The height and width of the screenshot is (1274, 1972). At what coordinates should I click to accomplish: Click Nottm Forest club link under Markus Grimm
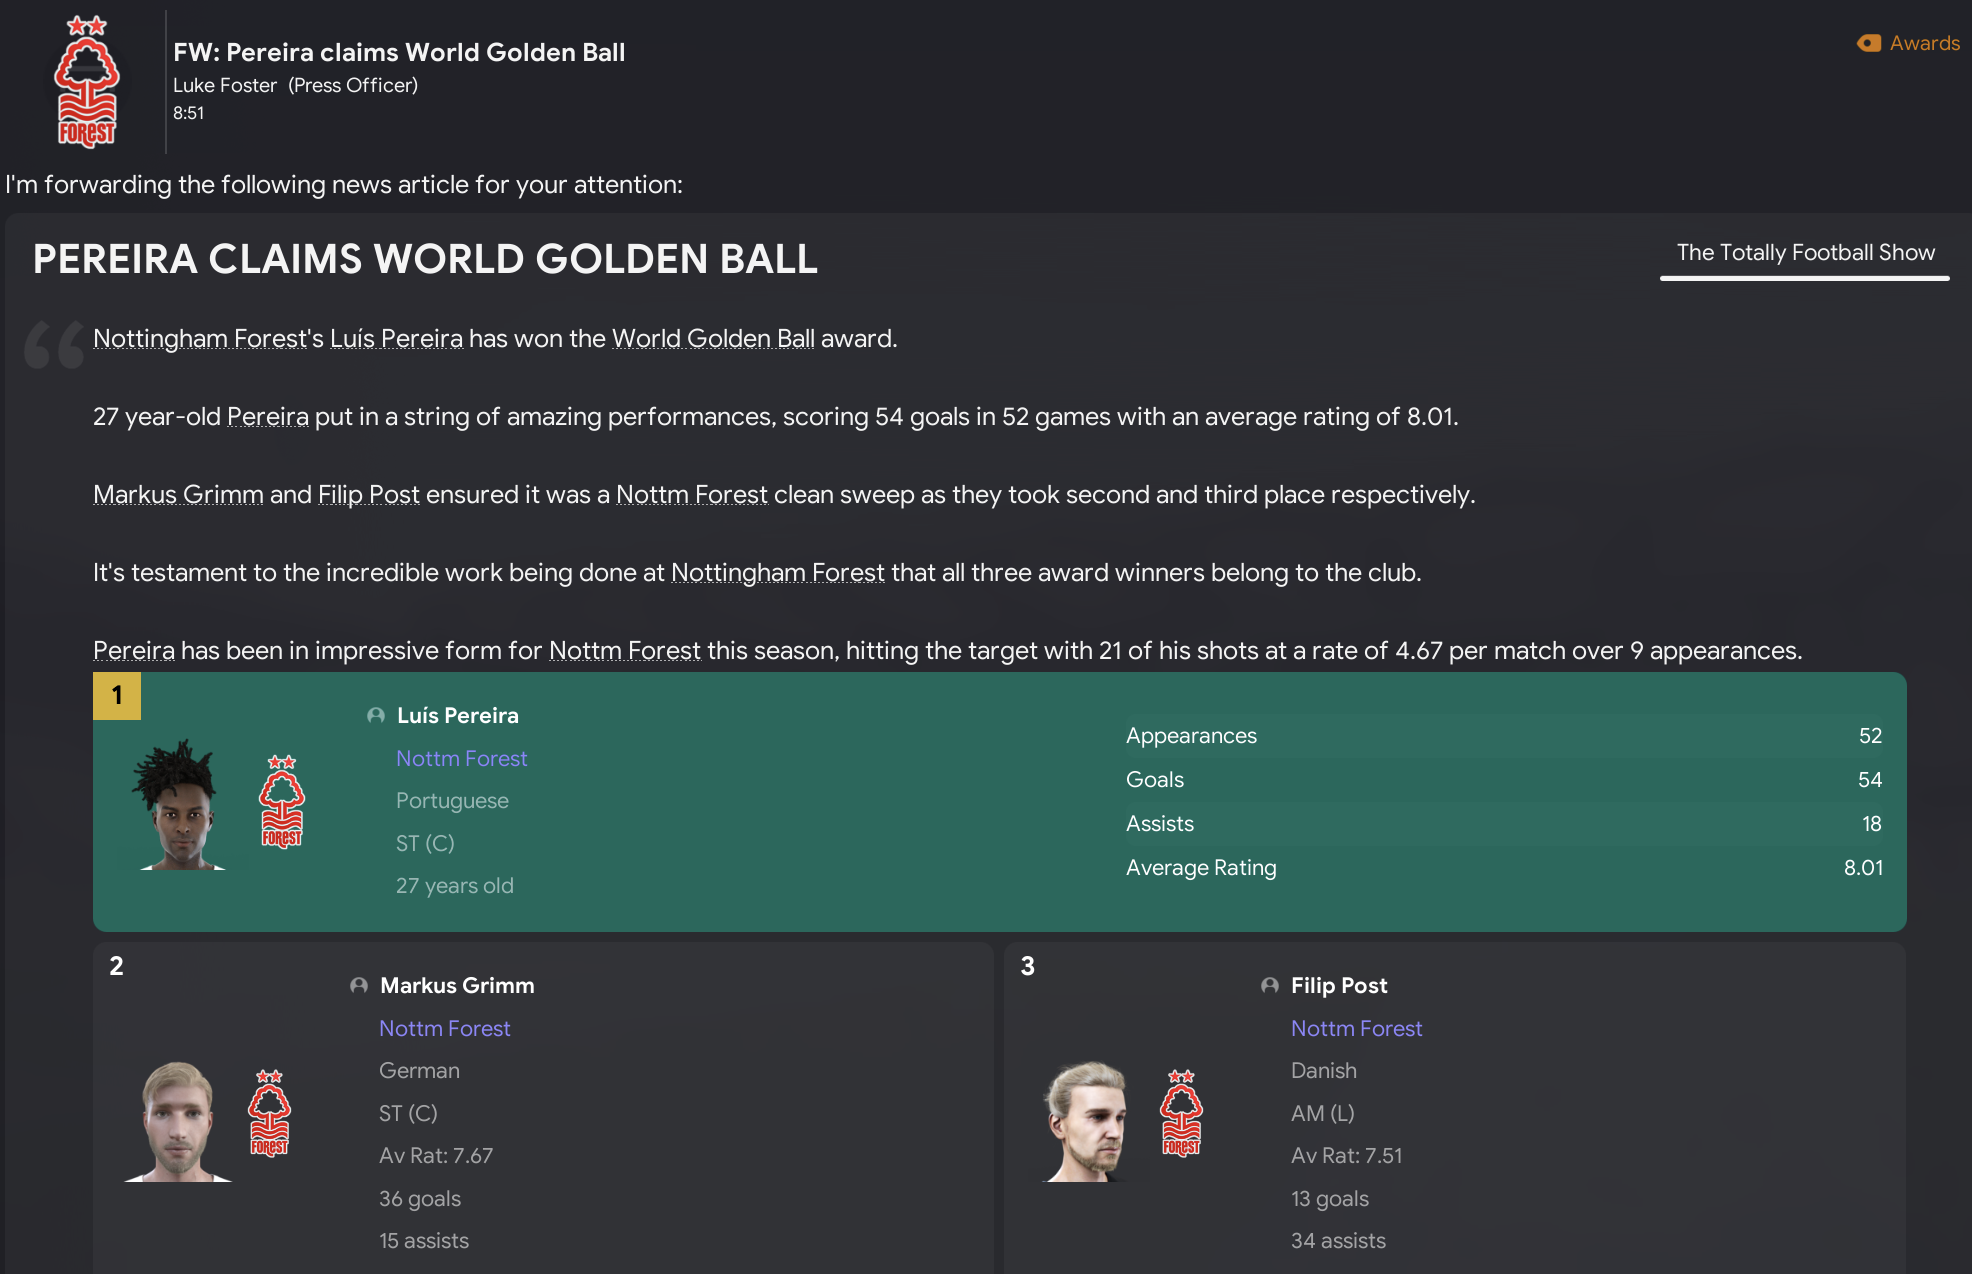444,1029
